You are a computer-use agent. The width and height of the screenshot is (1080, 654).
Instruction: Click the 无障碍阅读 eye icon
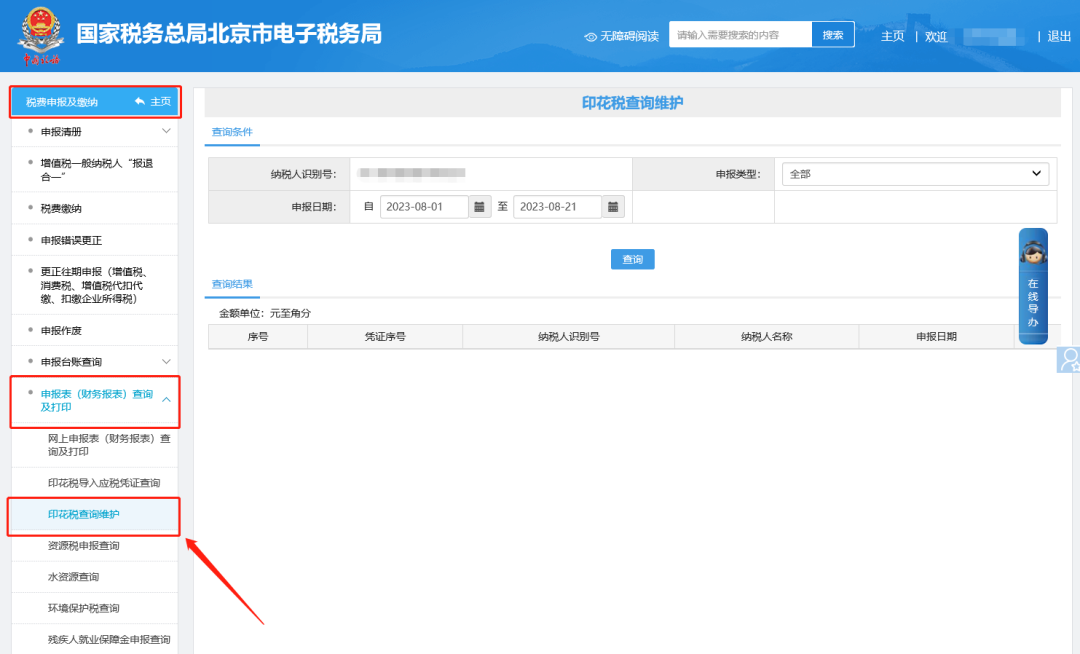pos(591,36)
